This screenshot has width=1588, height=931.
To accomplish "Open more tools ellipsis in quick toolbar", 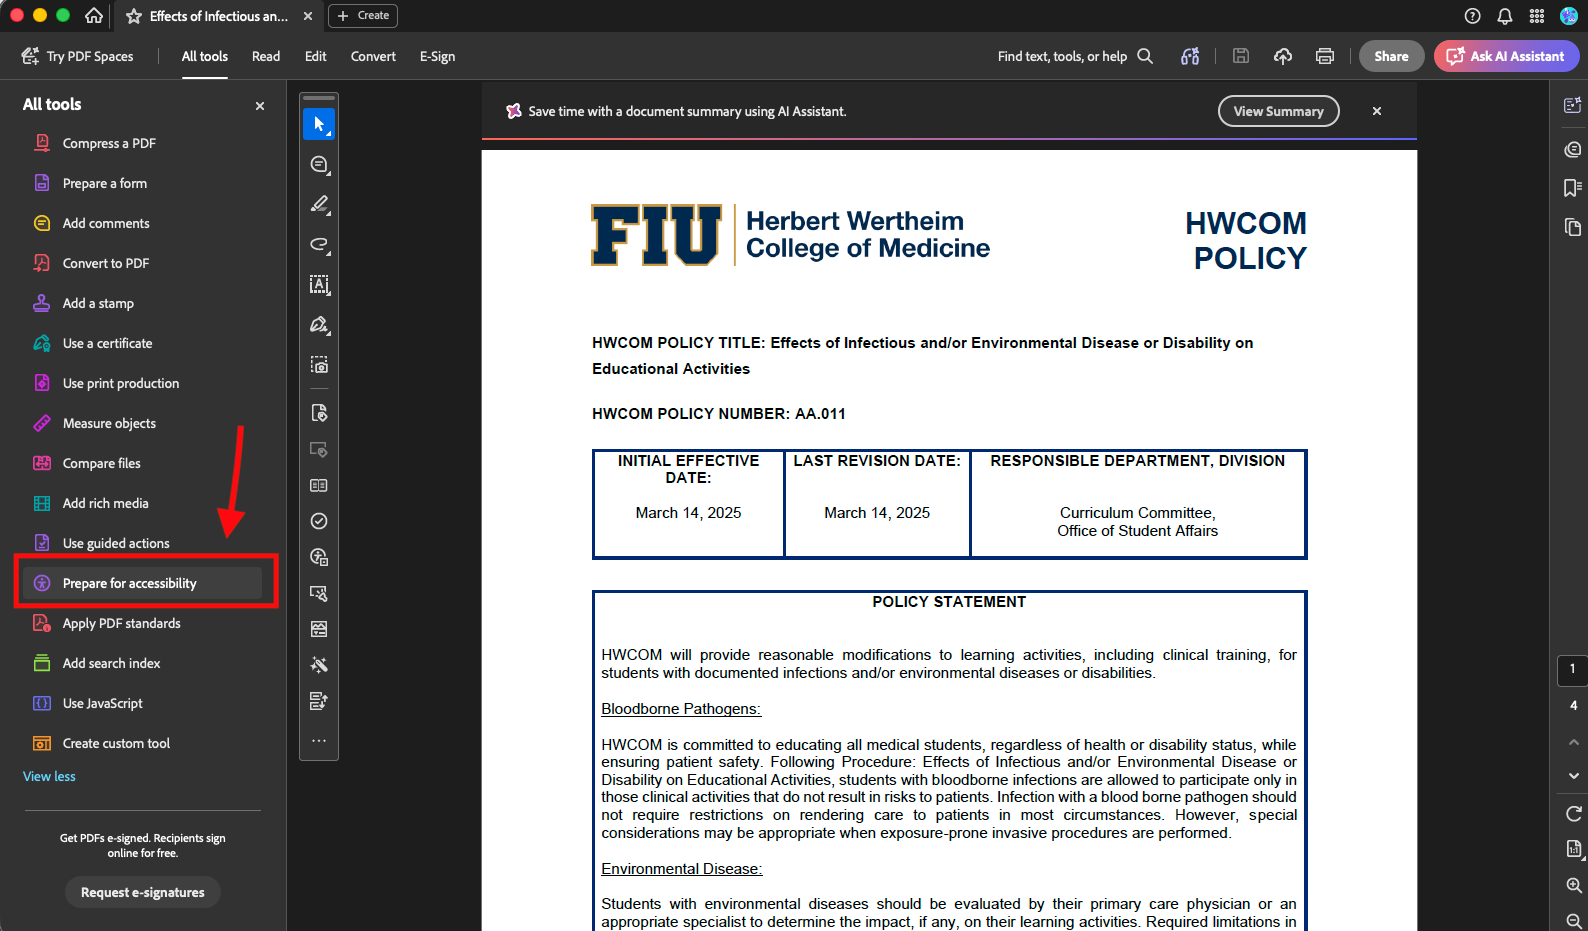I will pyautogui.click(x=319, y=741).
